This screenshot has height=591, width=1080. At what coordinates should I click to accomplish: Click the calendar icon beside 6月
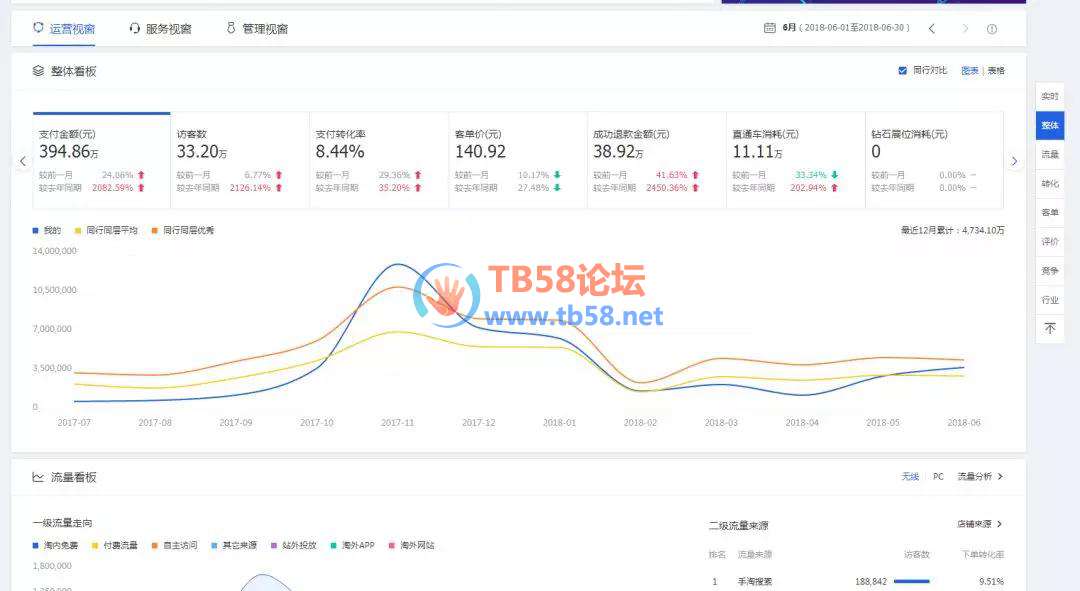tap(769, 28)
